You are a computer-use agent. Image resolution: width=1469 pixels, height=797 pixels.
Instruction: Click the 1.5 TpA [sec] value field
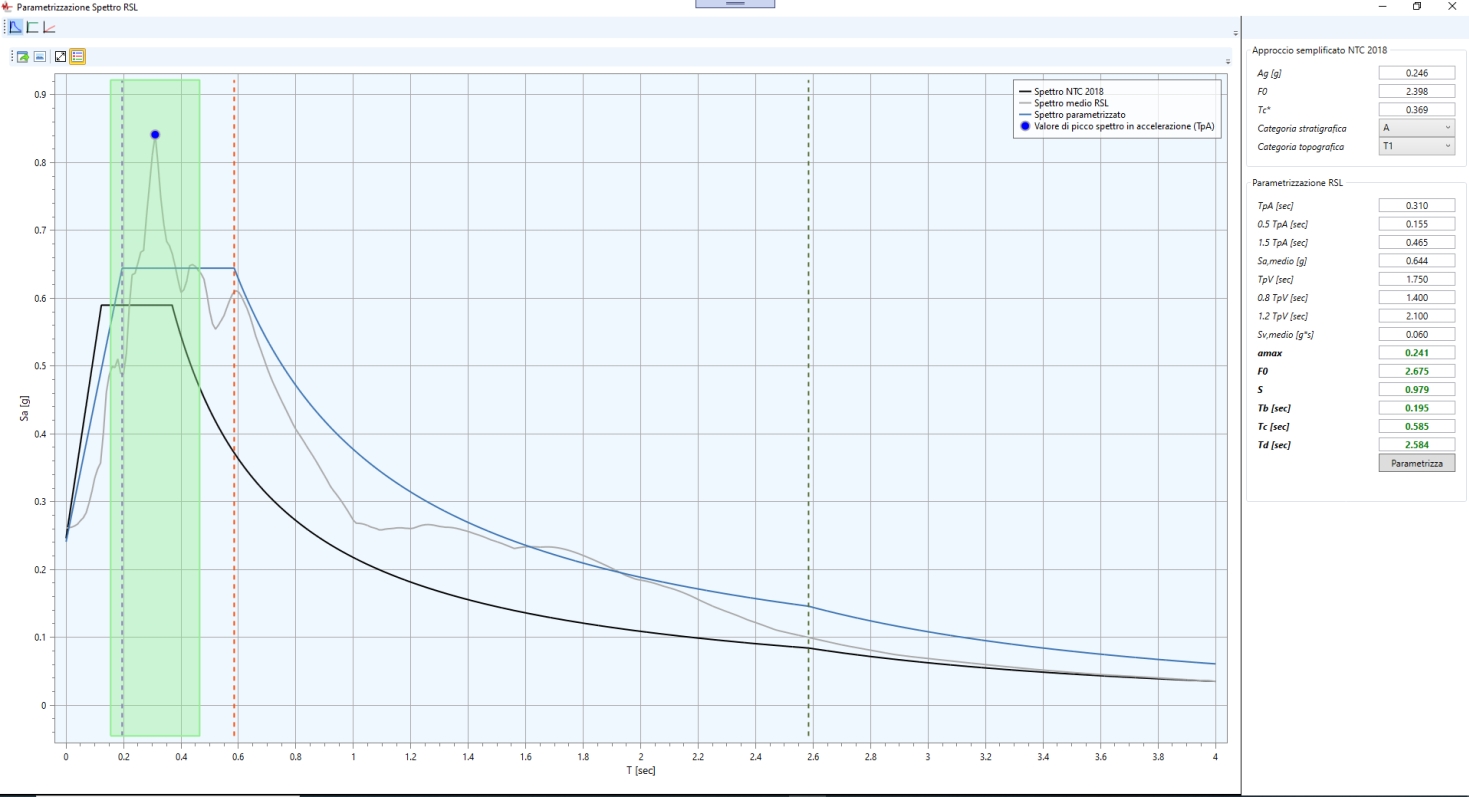coord(1417,242)
